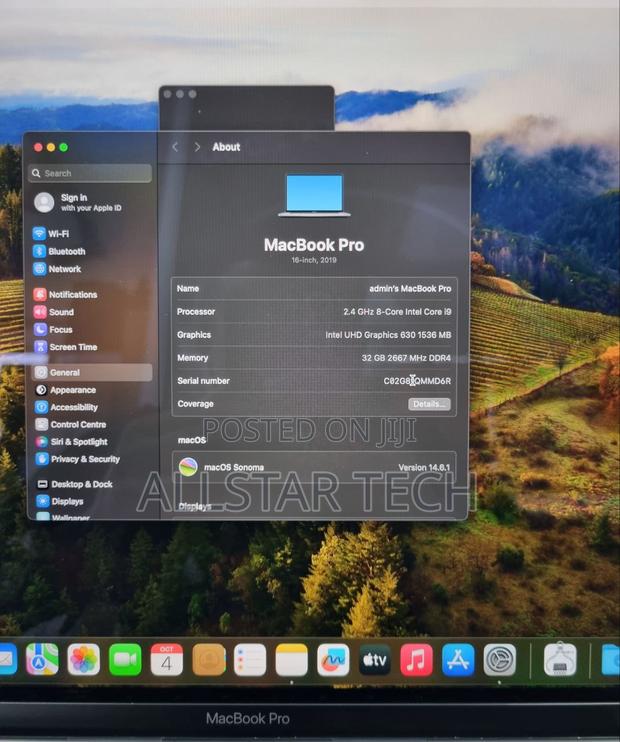The width and height of the screenshot is (620, 742).
Task: Launch Apple TV from the Dock
Action: click(375, 659)
